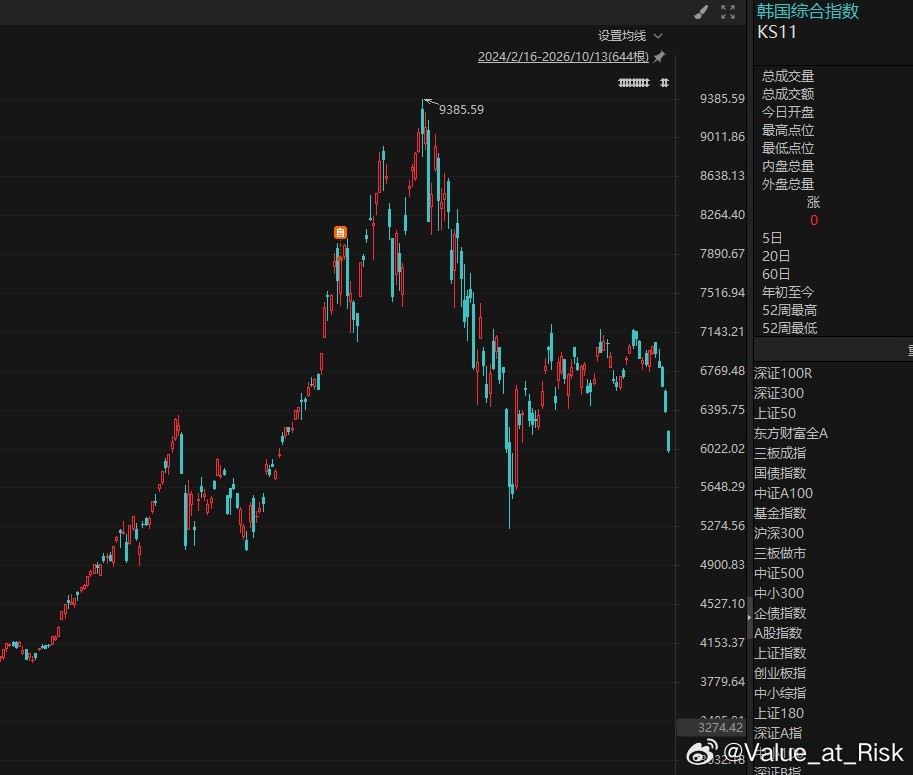913x775 pixels.
Task: Select 三板做市 in the list
Action: pyautogui.click(x=780, y=553)
